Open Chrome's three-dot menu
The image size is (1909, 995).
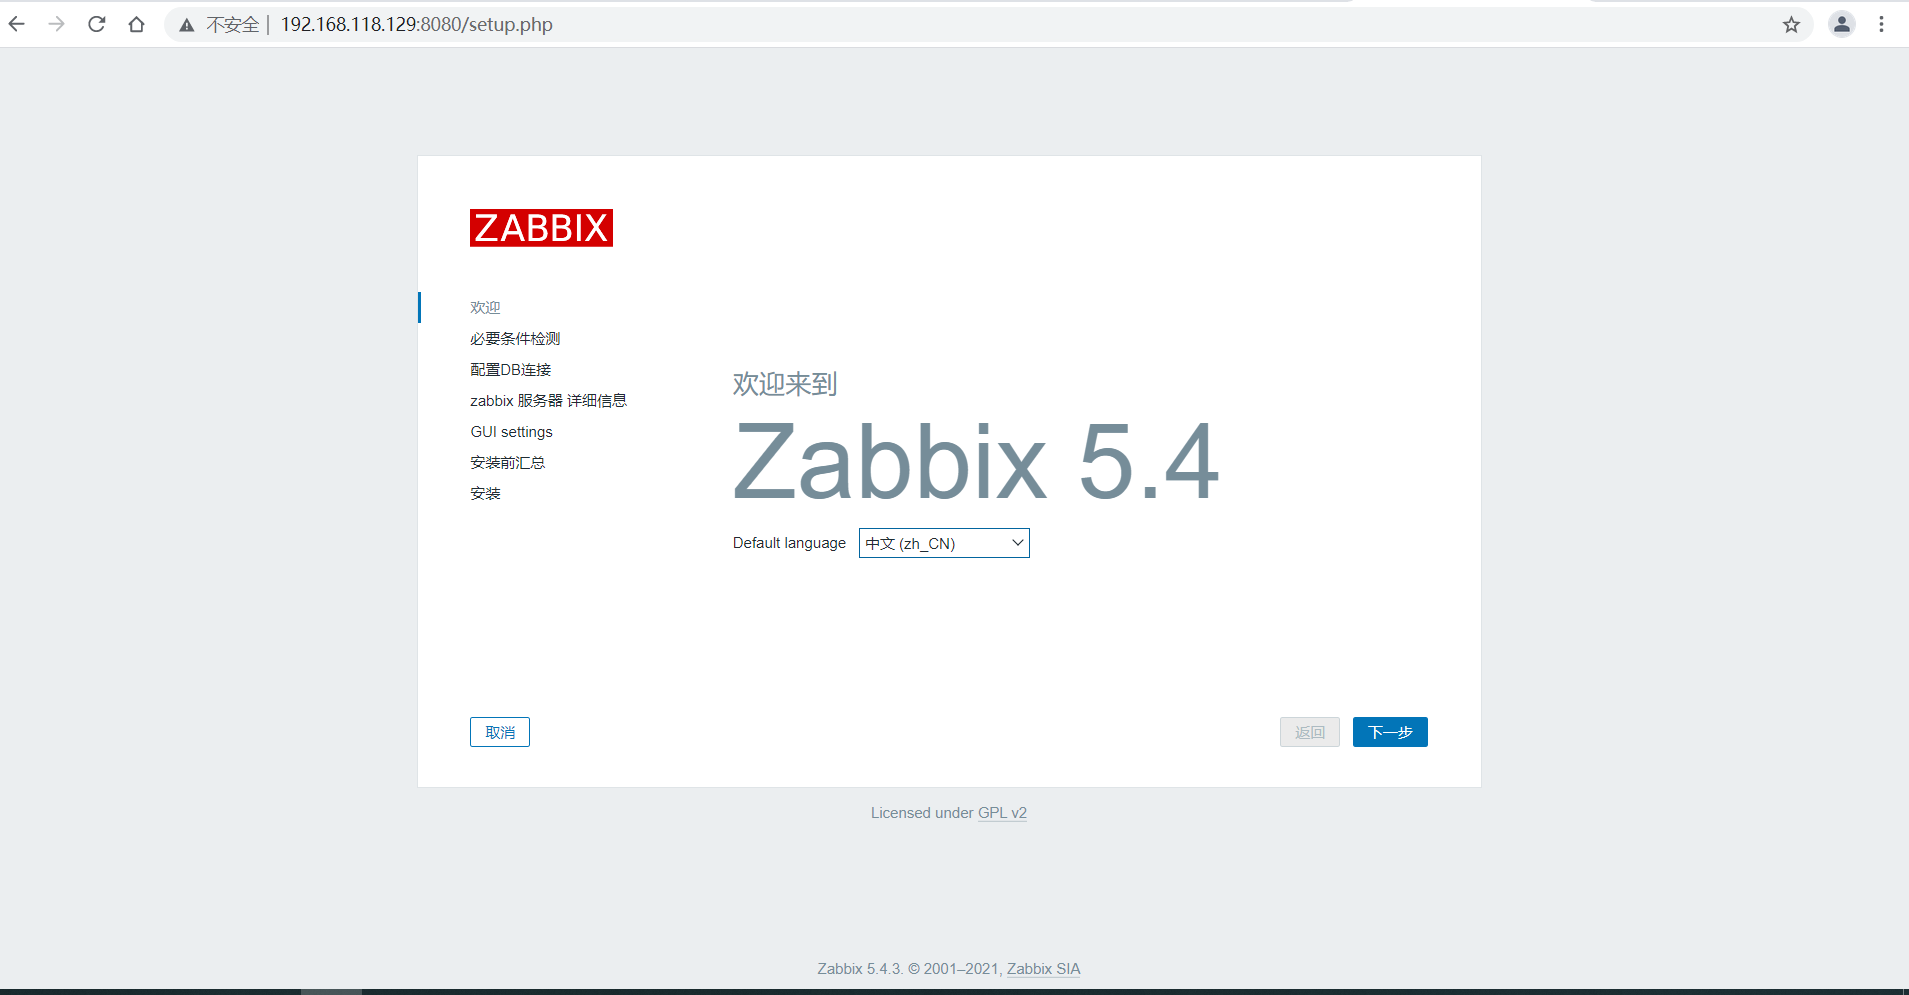point(1883,24)
